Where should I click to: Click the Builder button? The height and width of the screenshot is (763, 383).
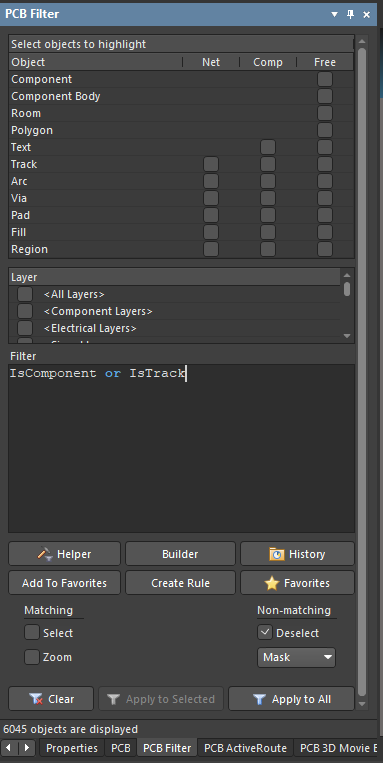click(x=180, y=554)
